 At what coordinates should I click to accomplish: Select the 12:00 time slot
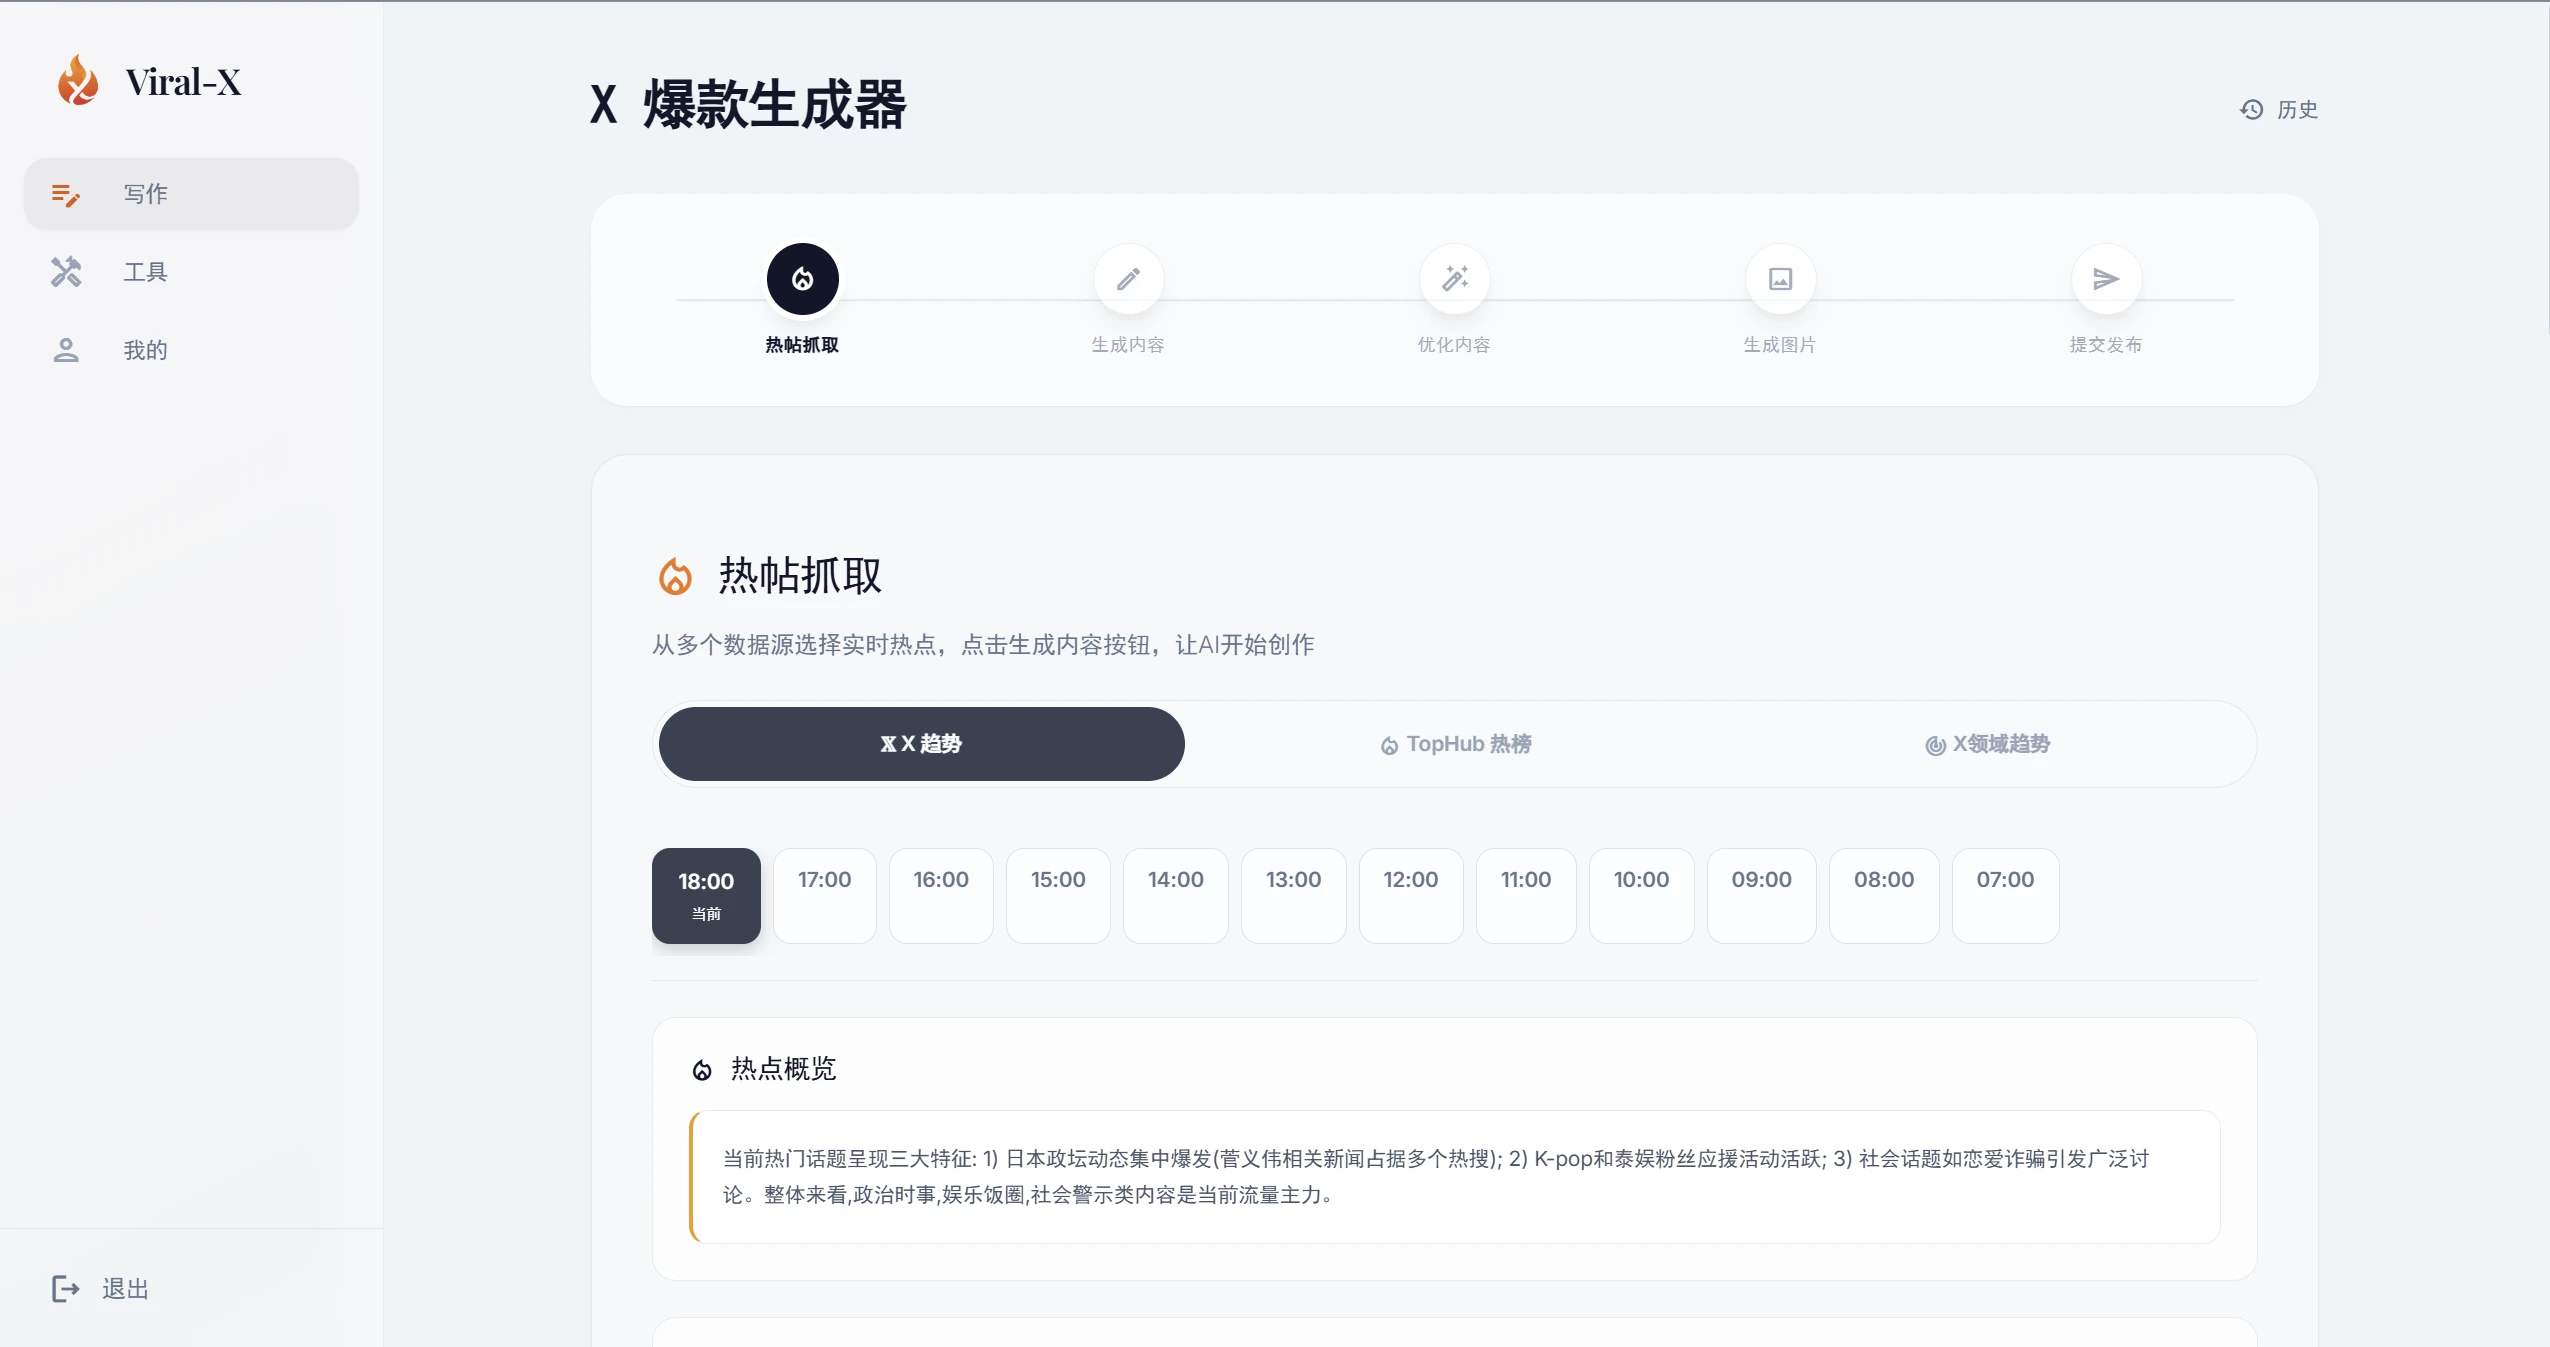[1411, 896]
